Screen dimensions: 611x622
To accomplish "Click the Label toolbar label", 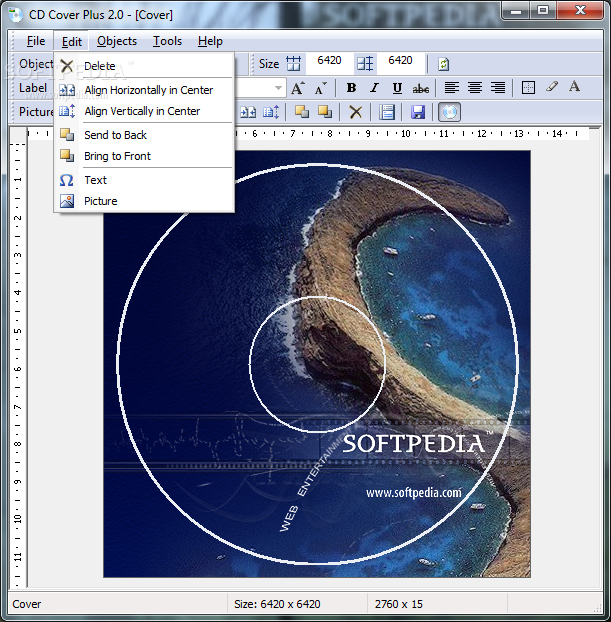I will [x=33, y=88].
